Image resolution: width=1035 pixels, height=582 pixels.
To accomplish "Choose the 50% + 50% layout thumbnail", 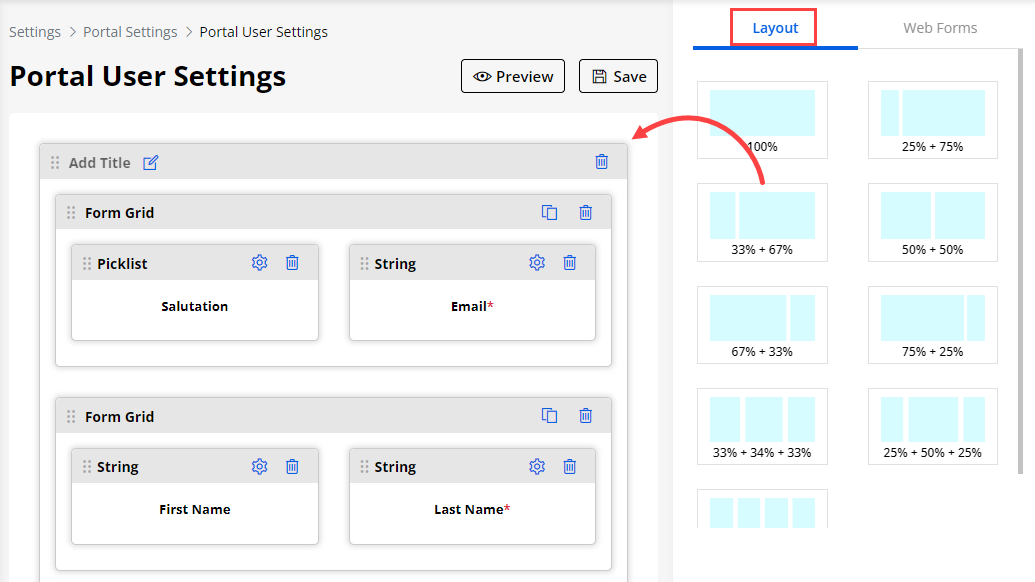I will (932, 222).
